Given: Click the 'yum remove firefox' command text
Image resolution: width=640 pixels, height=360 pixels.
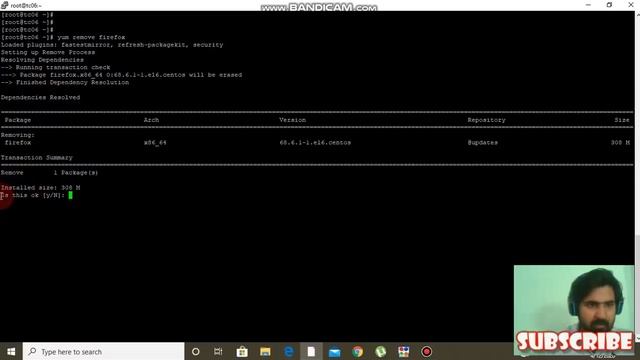Looking at the screenshot, I should pos(91,37).
